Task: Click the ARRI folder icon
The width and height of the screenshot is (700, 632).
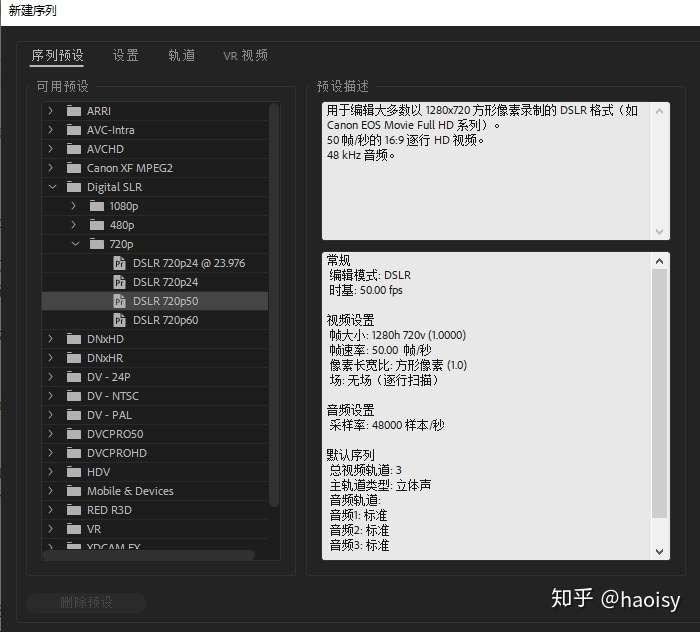Action: [74, 111]
